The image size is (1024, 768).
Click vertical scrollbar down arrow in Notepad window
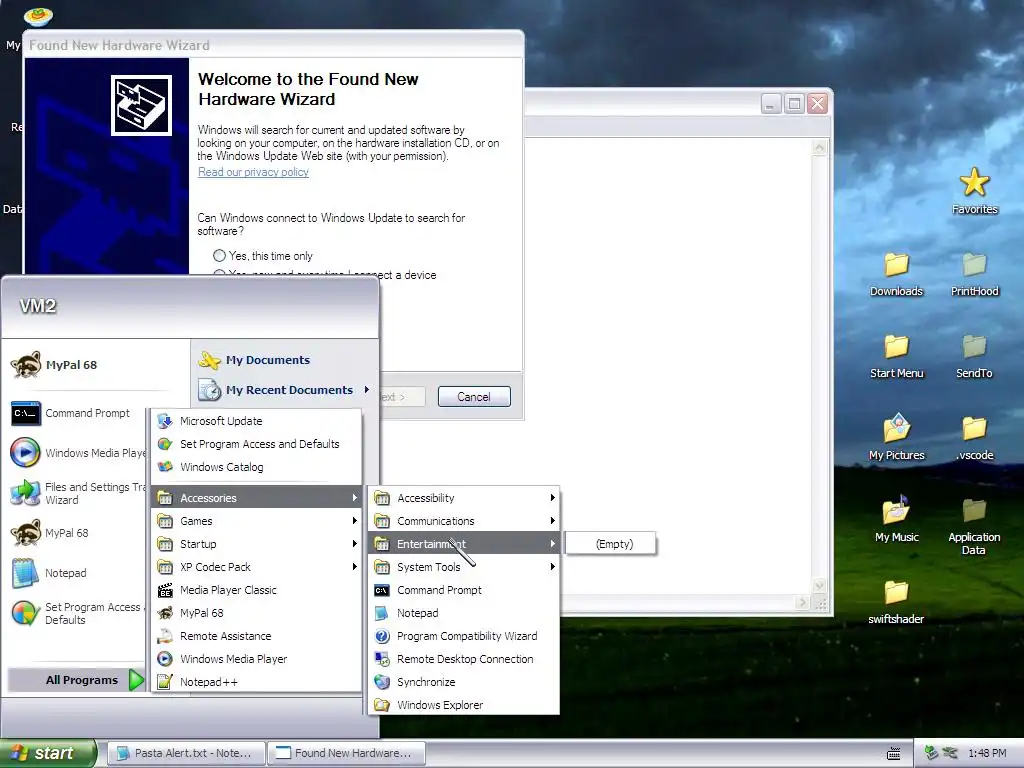(819, 586)
